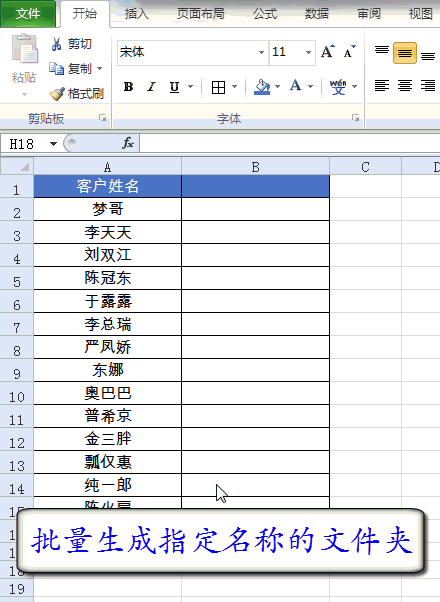This screenshot has height=602, width=440.
Task: Toggle Bold formatting
Action: [129, 87]
